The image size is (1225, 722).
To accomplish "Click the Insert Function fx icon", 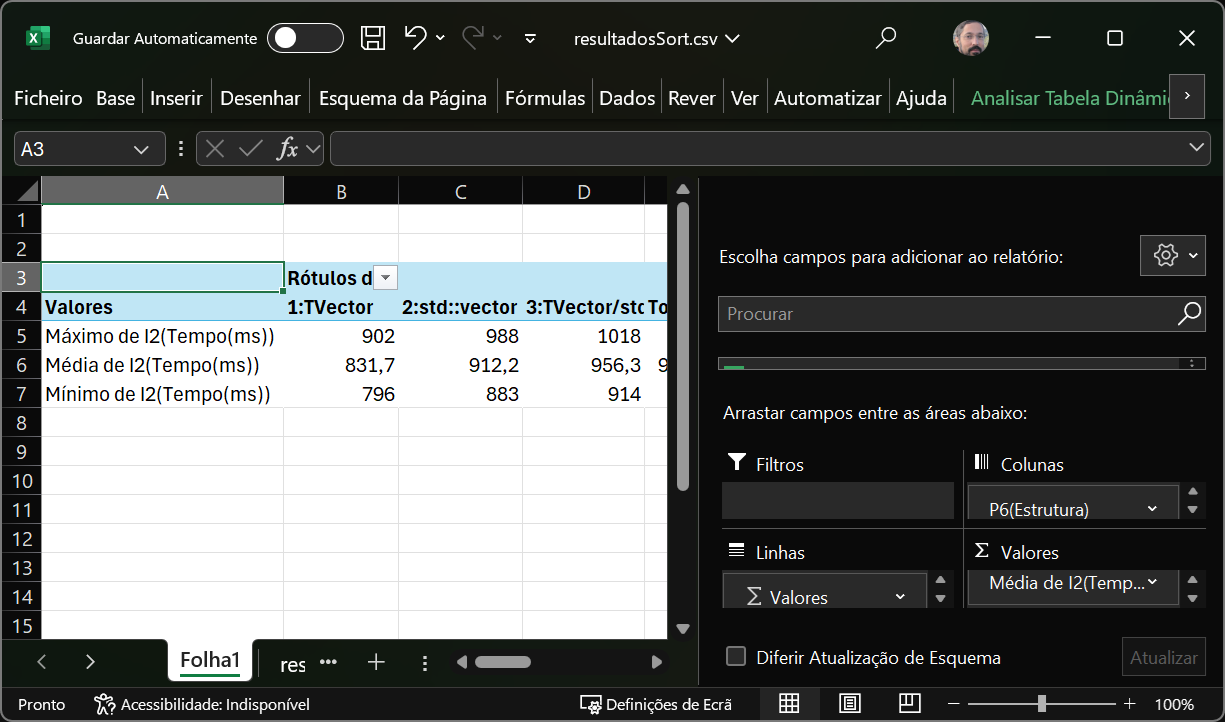I will [288, 149].
